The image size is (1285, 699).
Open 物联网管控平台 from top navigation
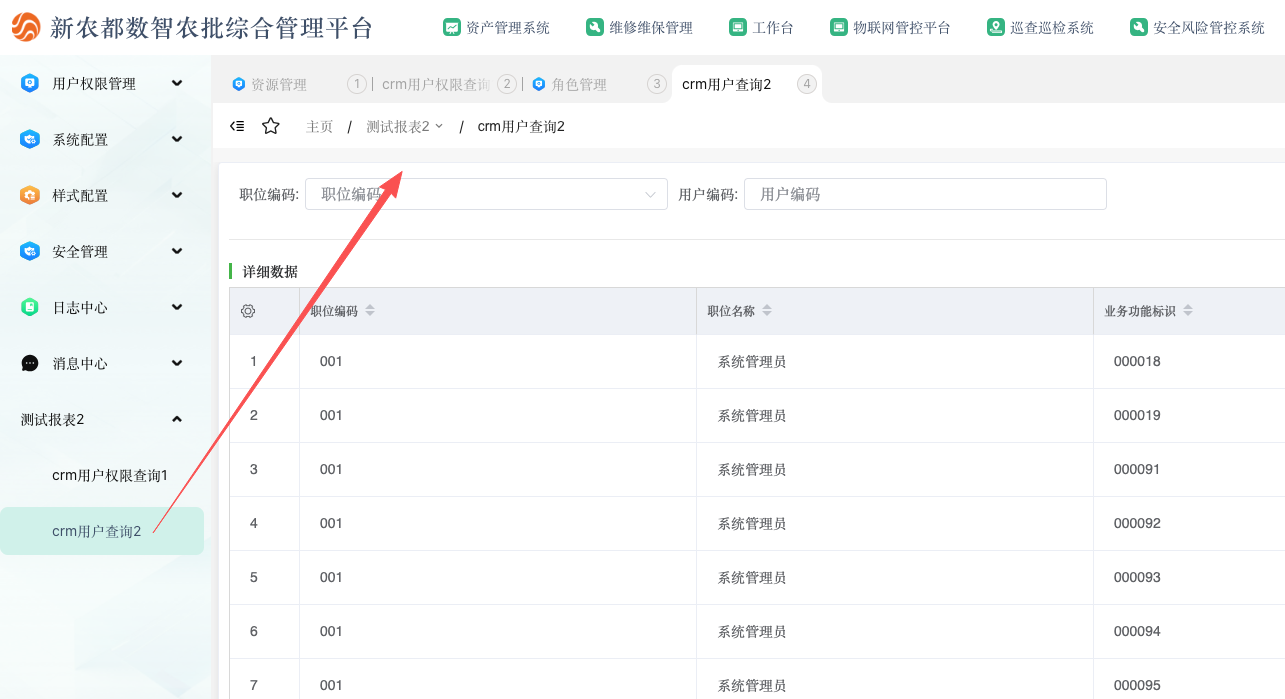tap(890, 28)
